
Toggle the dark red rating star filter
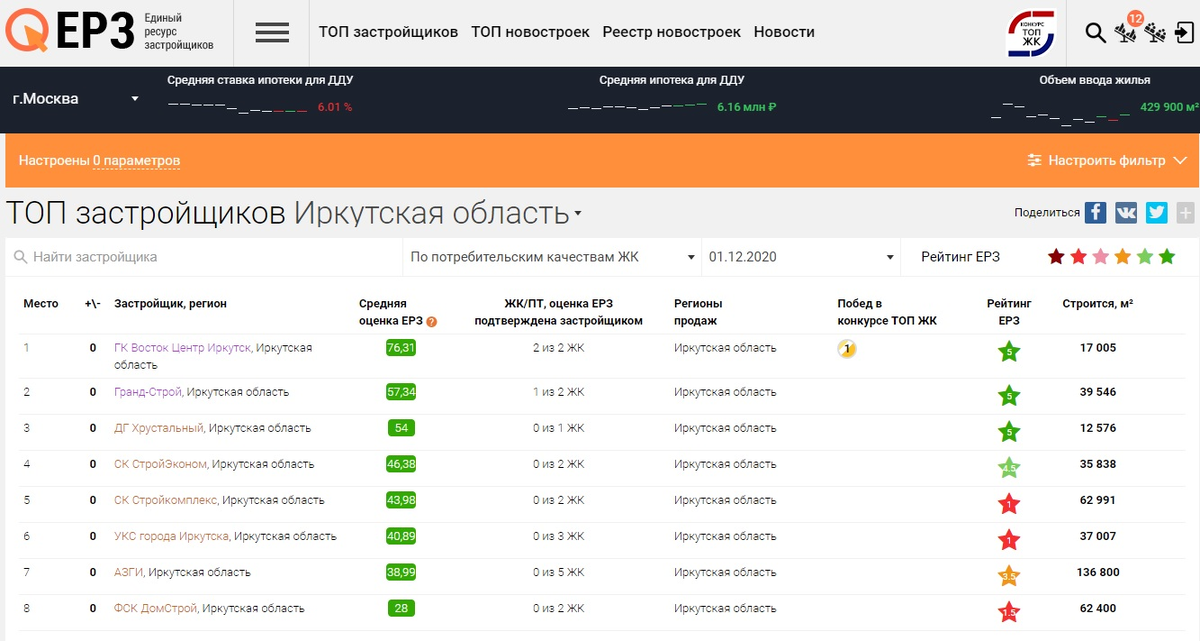[1056, 256]
